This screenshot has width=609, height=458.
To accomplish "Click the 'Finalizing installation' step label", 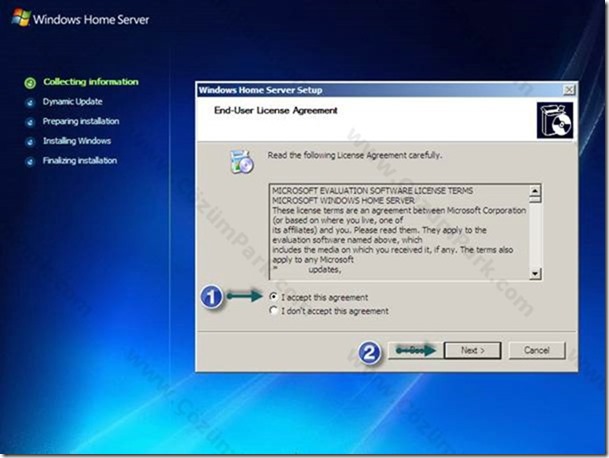I will coord(80,161).
